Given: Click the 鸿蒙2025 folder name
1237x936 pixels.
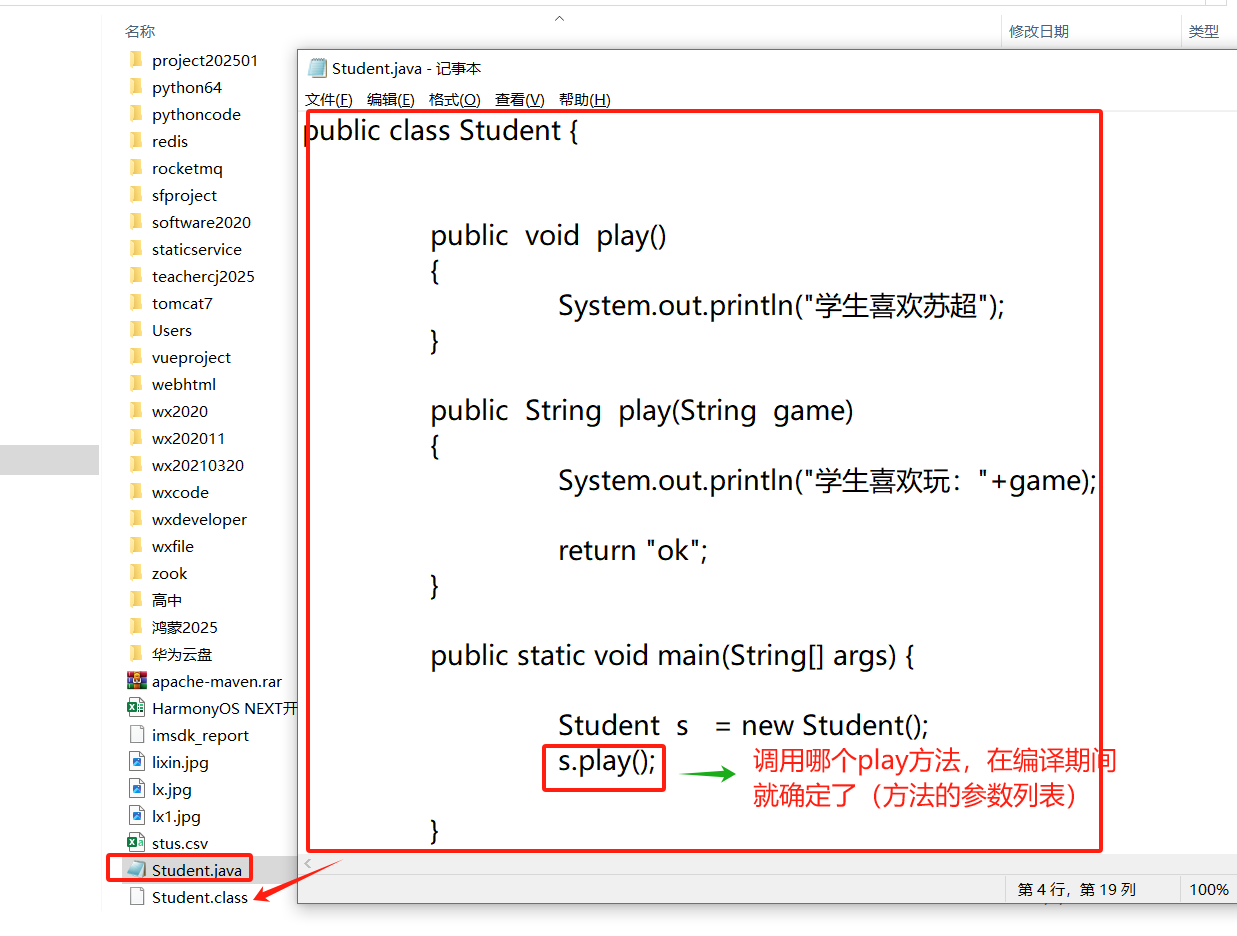Looking at the screenshot, I should 185,627.
